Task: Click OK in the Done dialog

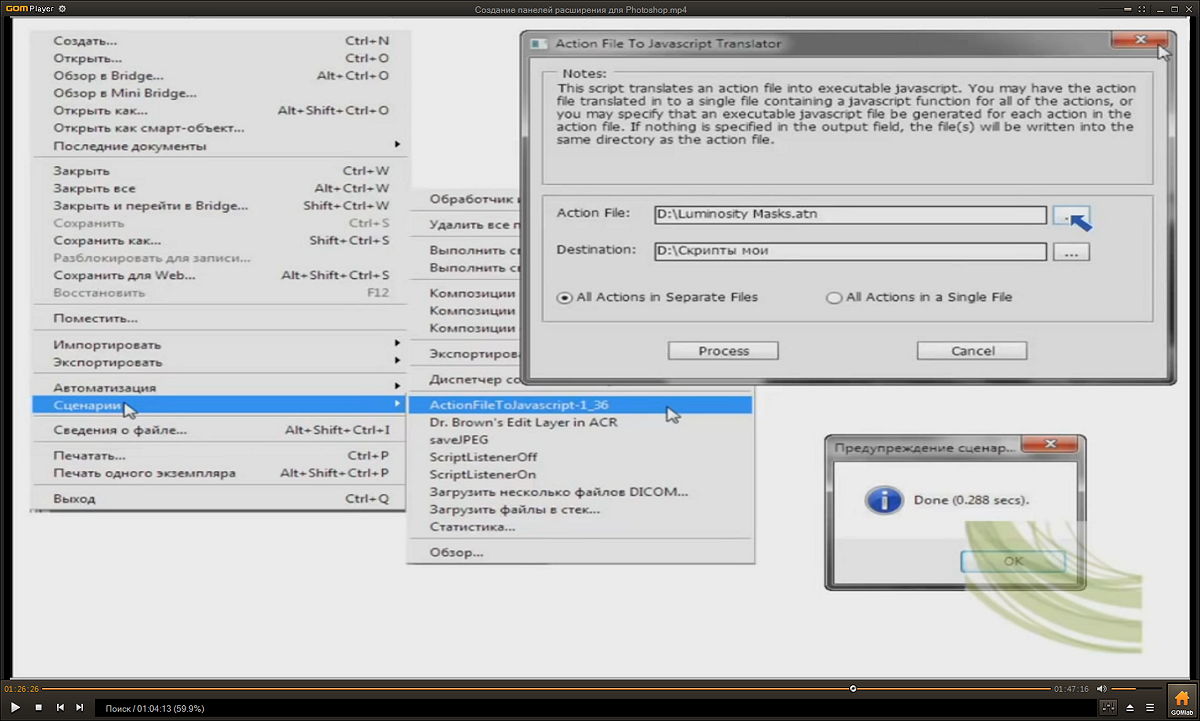Action: 1012,561
